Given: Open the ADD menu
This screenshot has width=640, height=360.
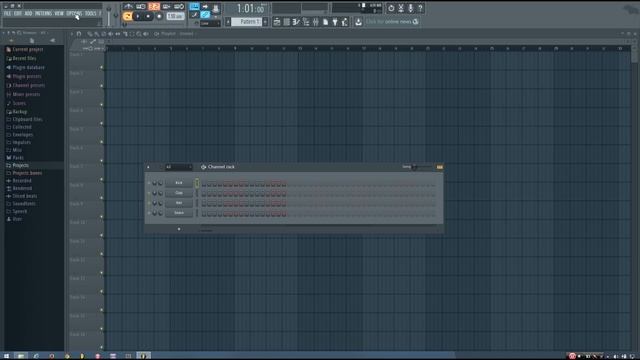Looking at the screenshot, I should [x=28, y=13].
